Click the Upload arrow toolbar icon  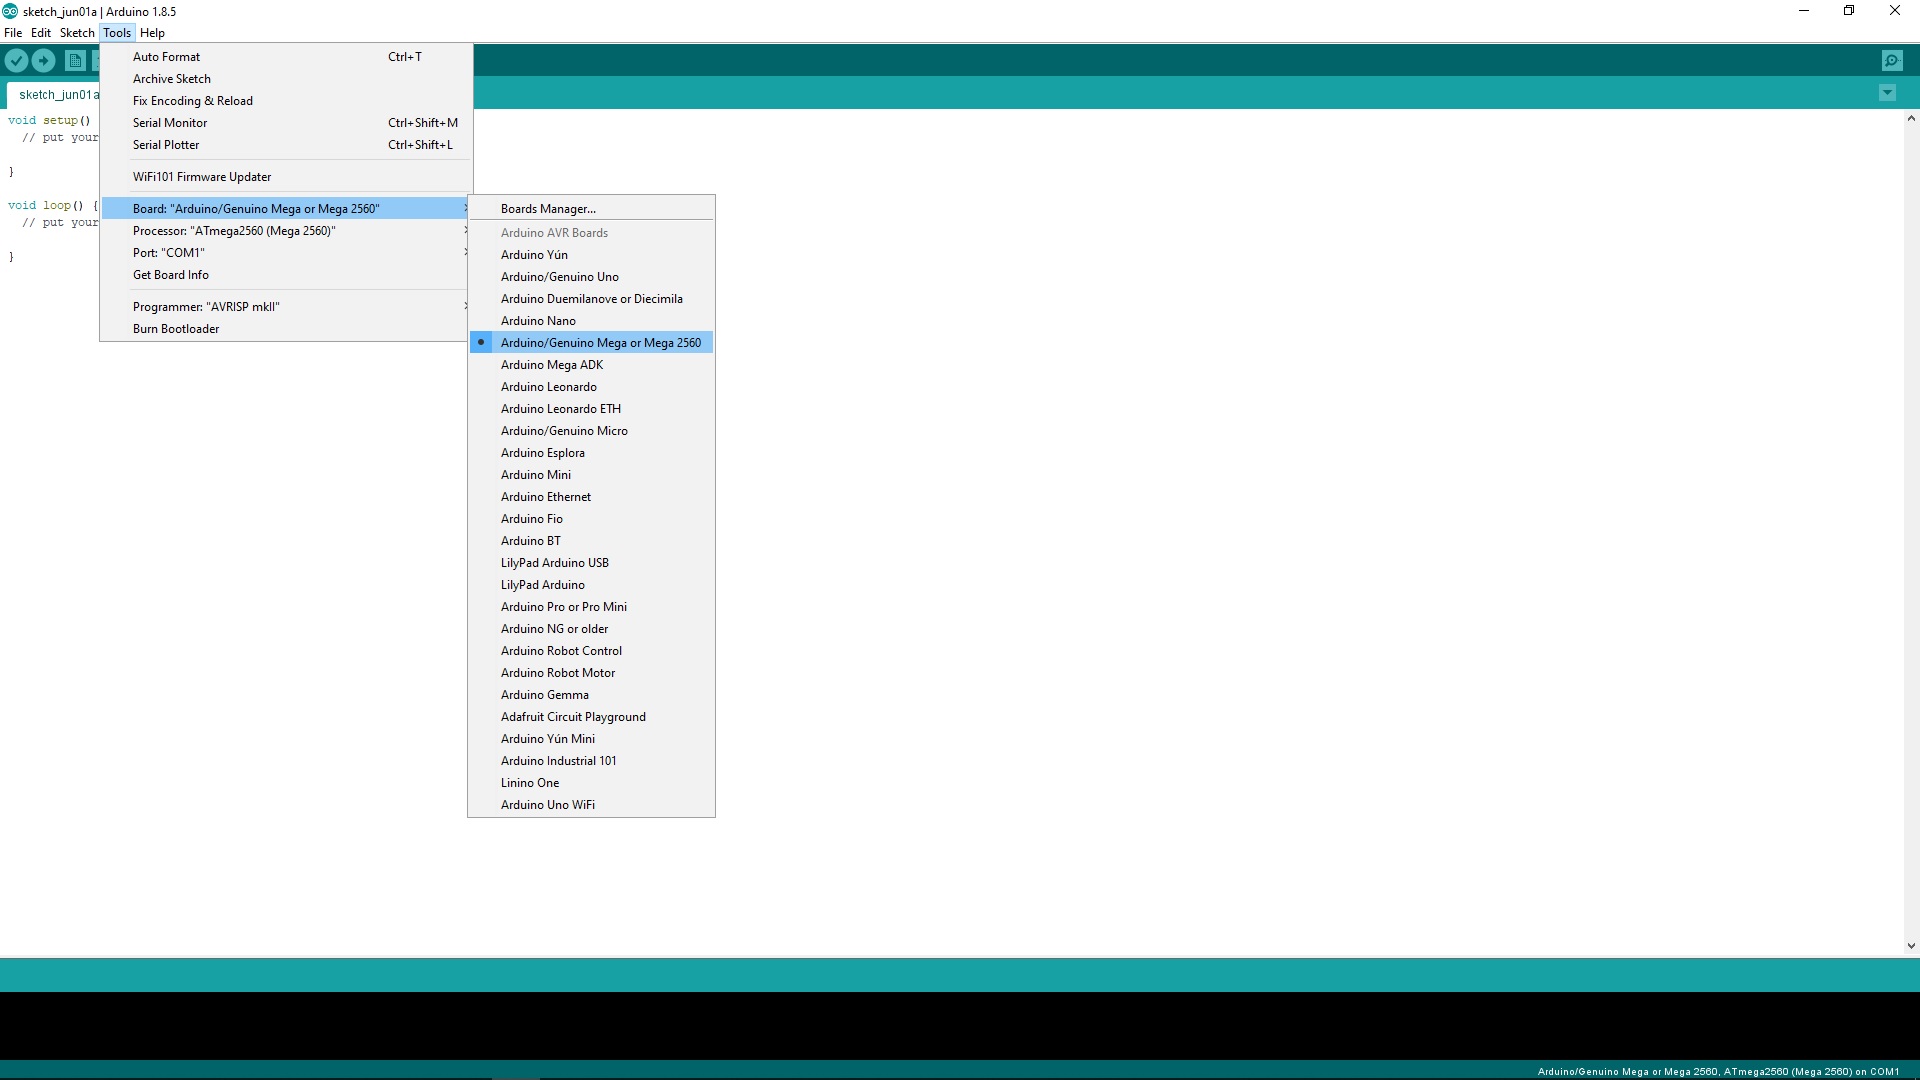click(44, 61)
